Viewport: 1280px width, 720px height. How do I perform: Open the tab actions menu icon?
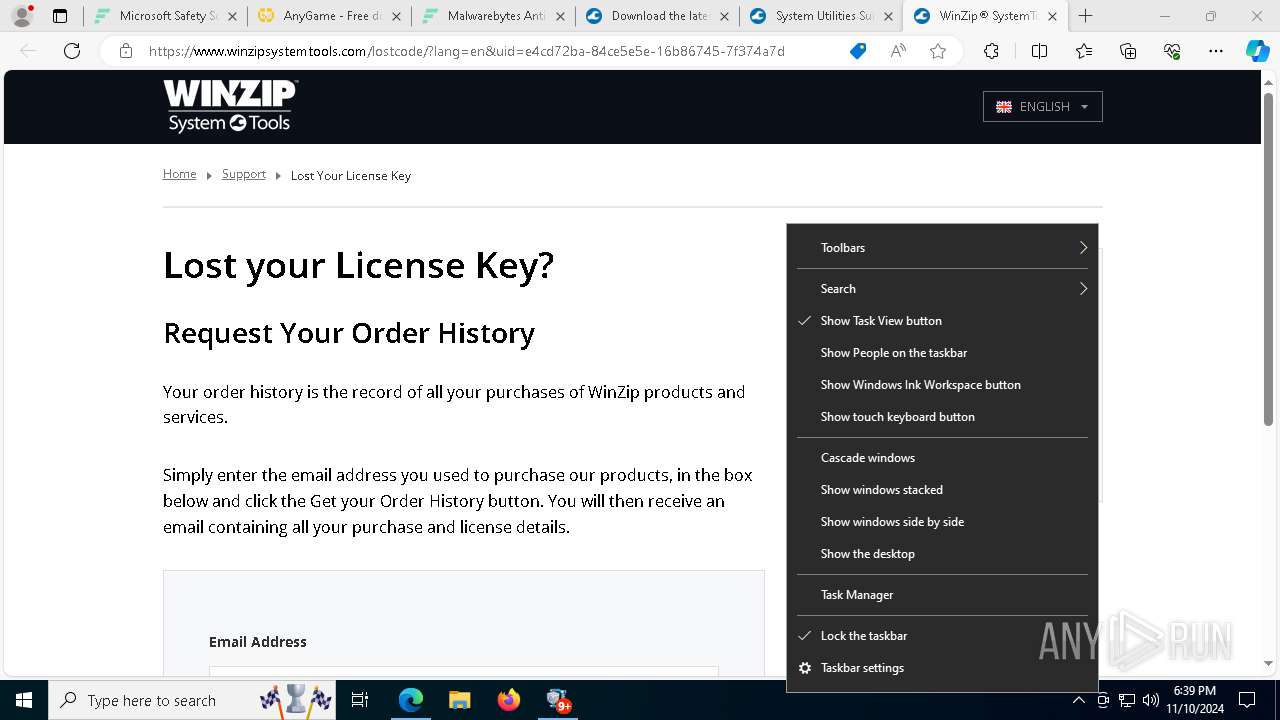pos(60,16)
